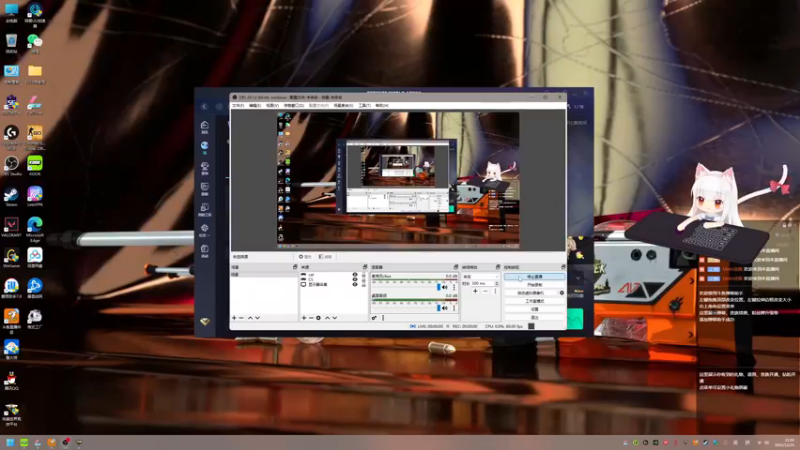Open audio mixer three-dot menu beside gear
This screenshot has height=450, width=800.
383,318
